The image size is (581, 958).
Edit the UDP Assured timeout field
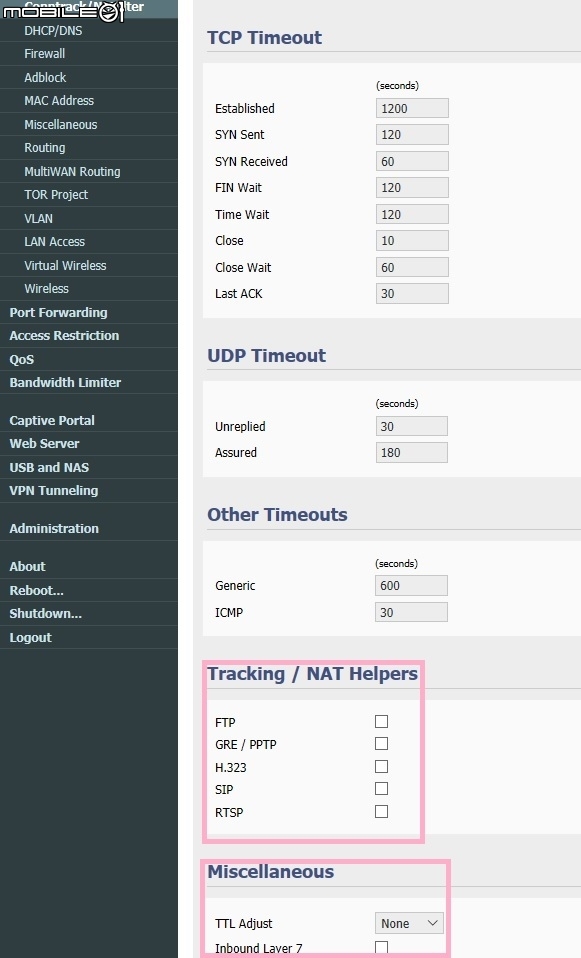coord(412,453)
